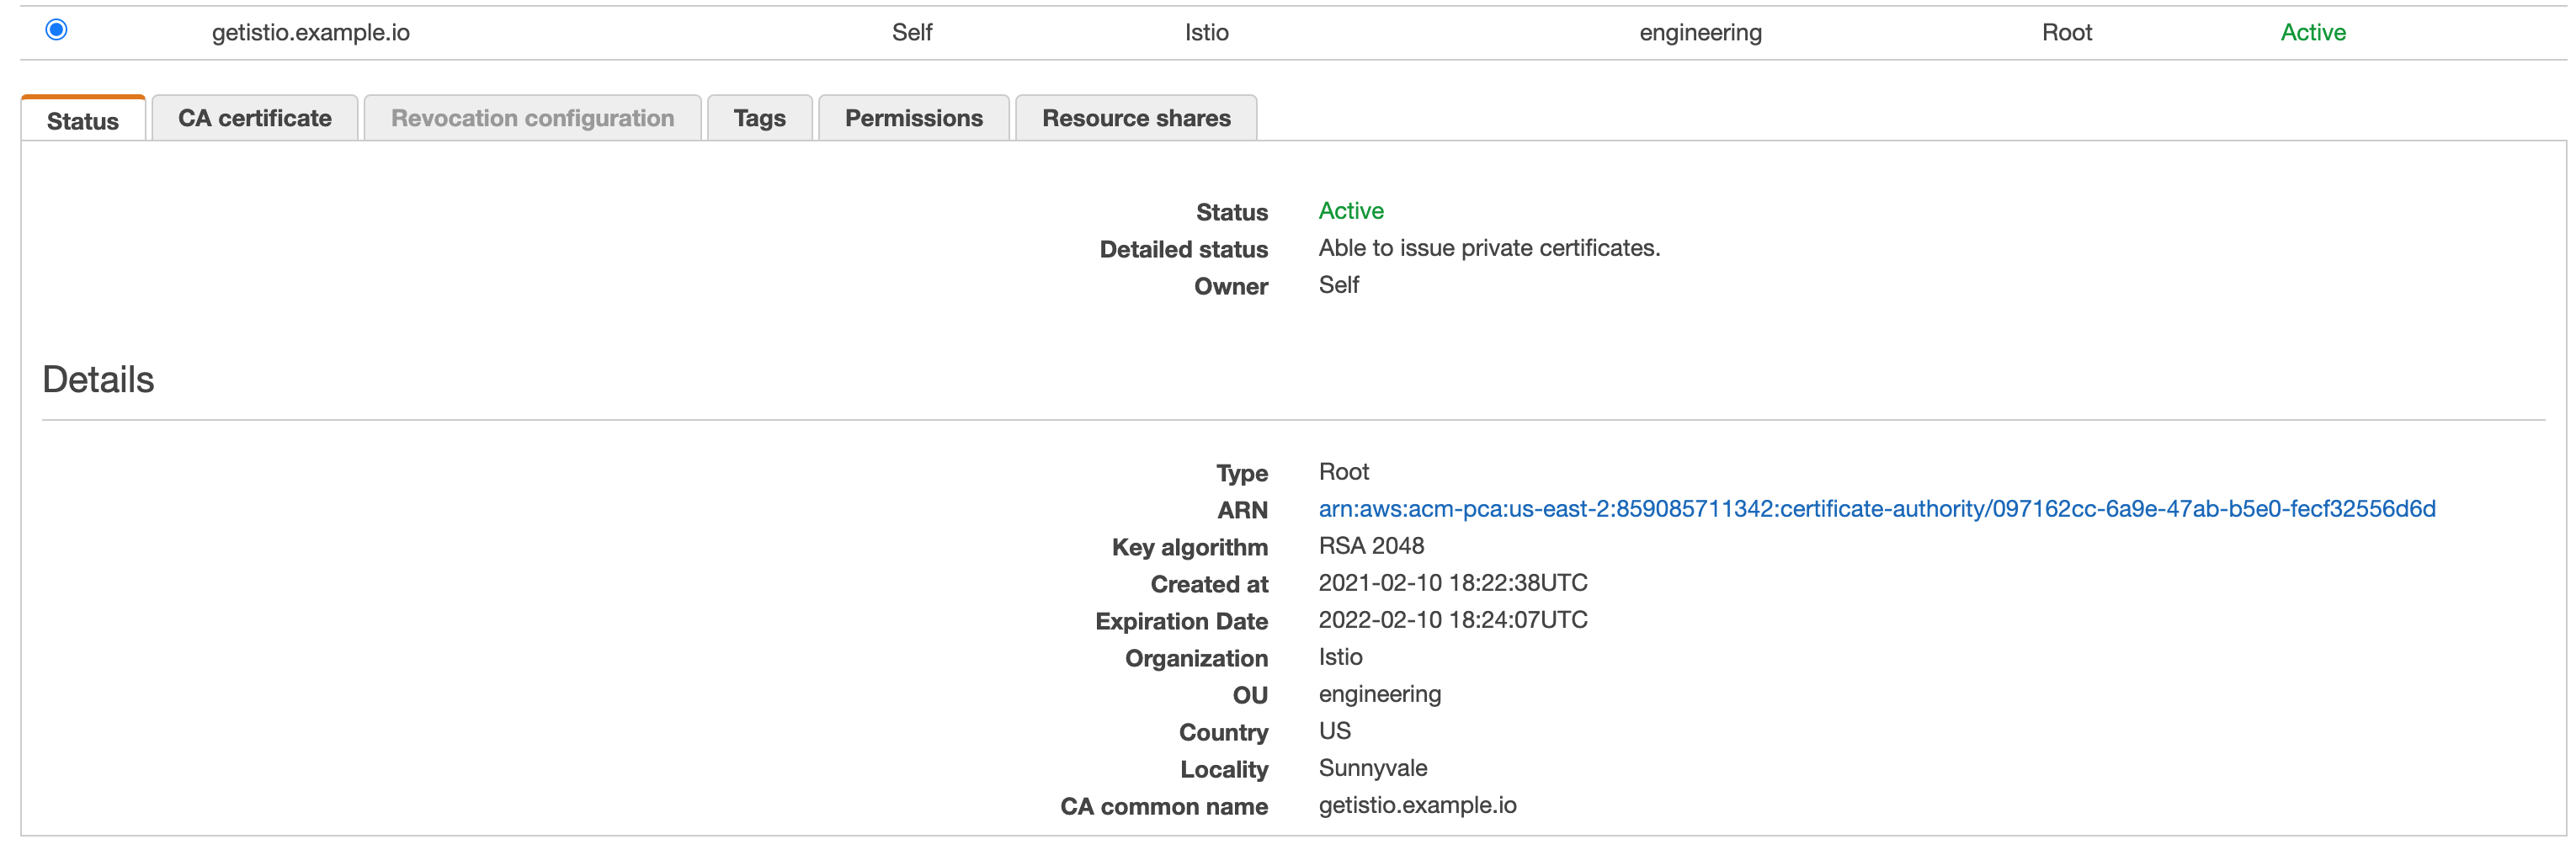This screenshot has width=2576, height=850.
Task: Click the CA common name value getistio.example.io
Action: (x=1417, y=805)
